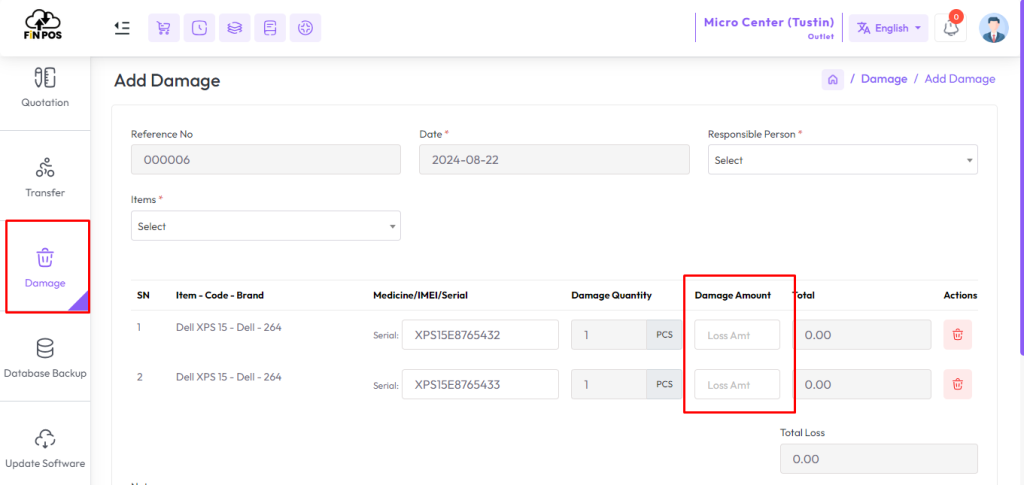The width and height of the screenshot is (1024, 485).
Task: Open Transfer in the sidebar
Action: point(45,178)
